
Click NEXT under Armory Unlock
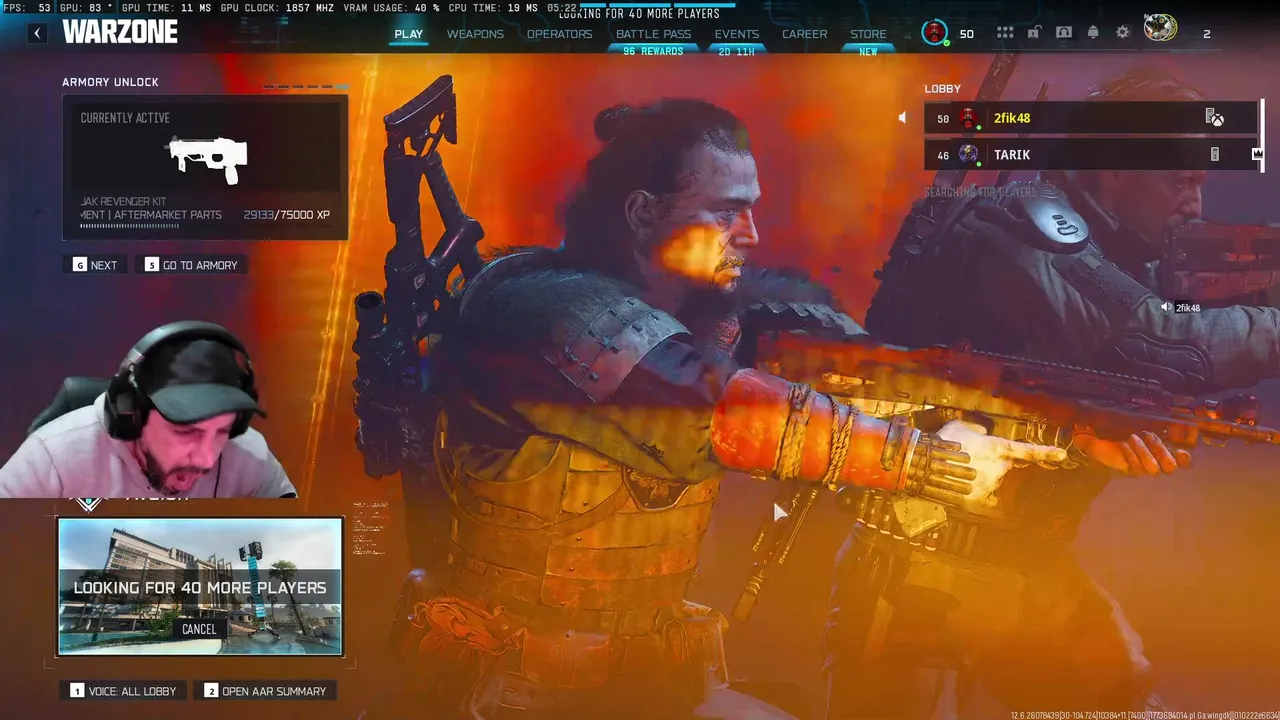pos(95,265)
